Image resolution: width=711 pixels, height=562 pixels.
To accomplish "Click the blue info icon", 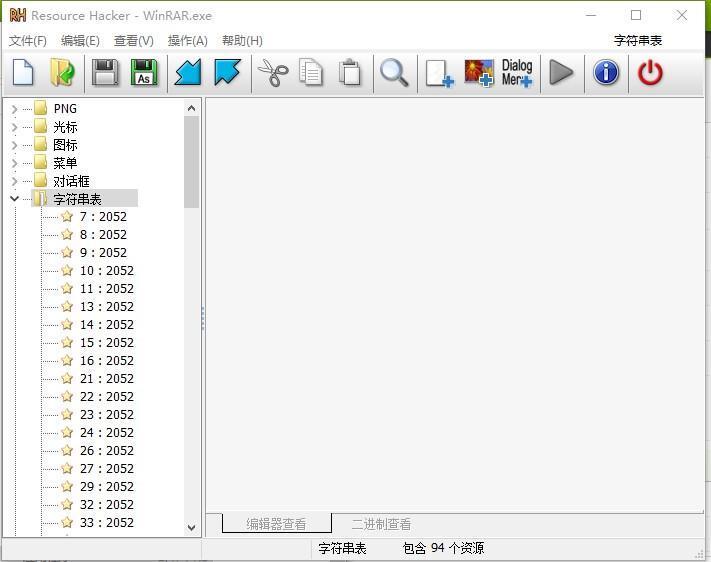I will (606, 73).
